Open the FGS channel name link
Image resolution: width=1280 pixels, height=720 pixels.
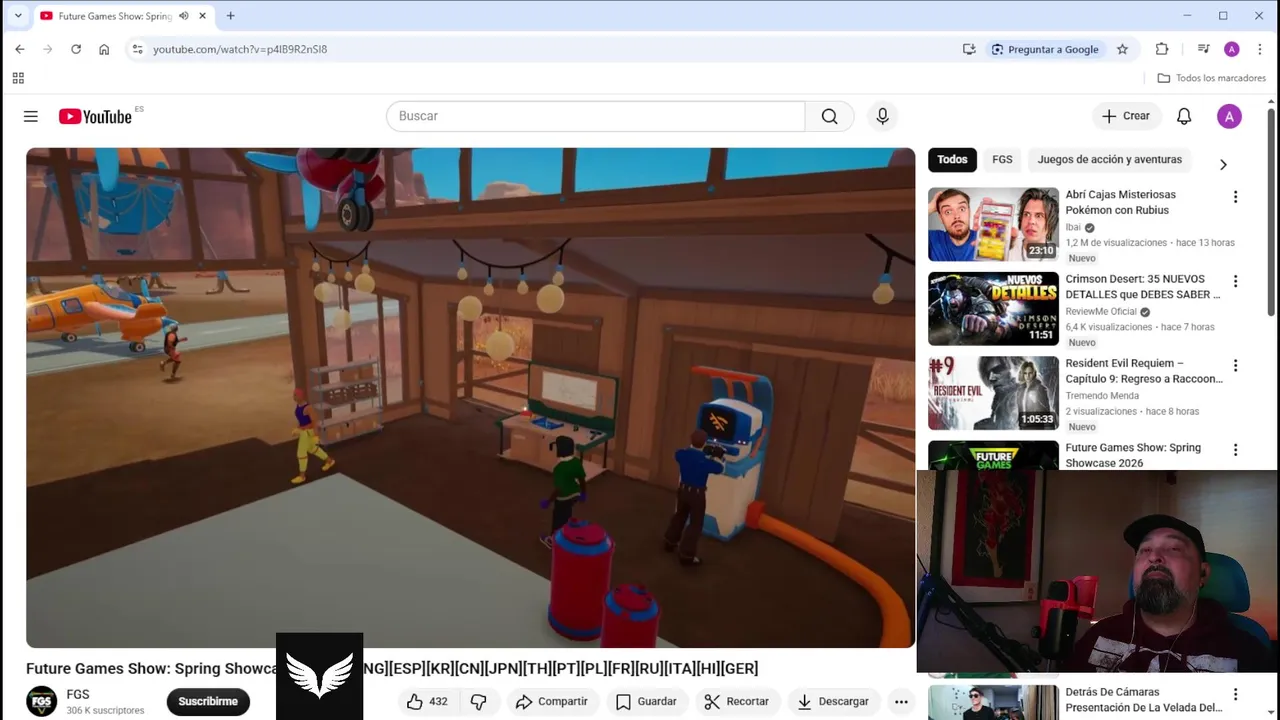tap(78, 694)
